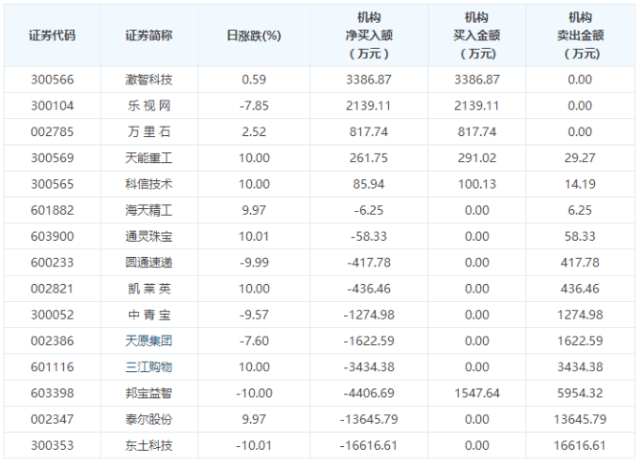Click the -7.85 daily change value

[x=254, y=106]
